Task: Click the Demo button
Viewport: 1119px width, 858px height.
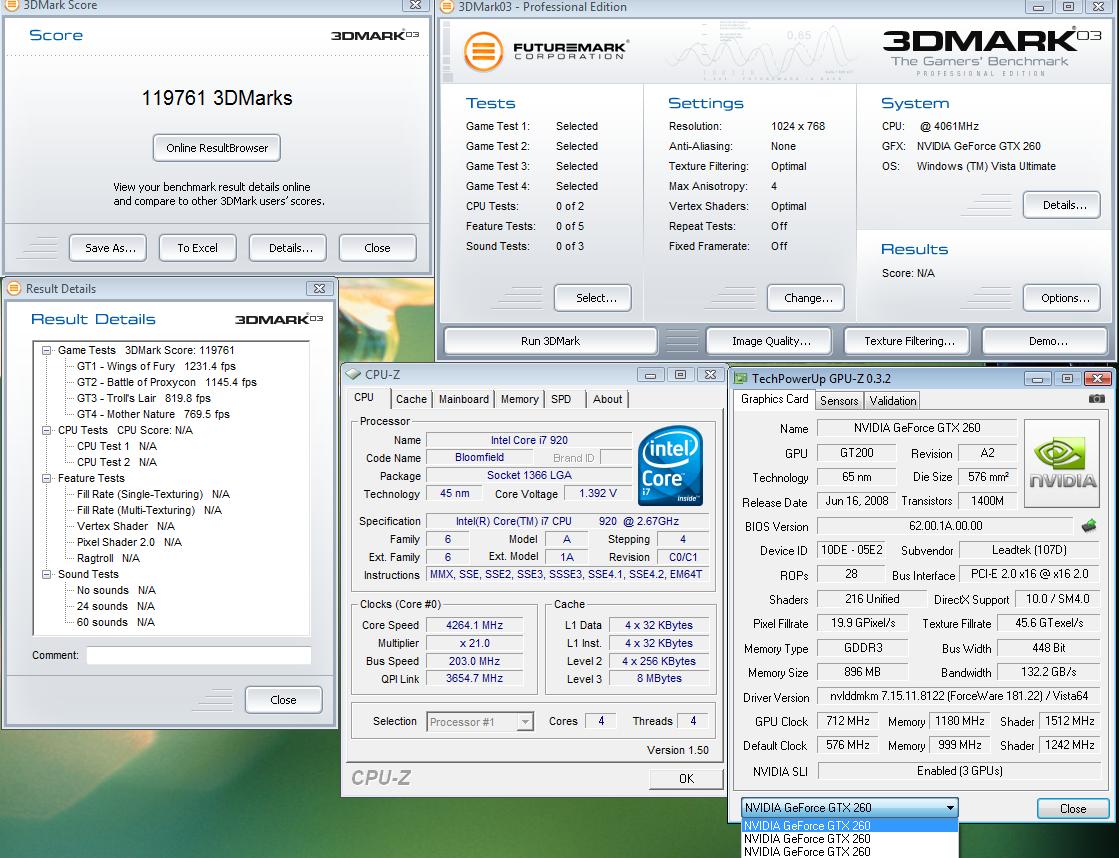Action: click(x=1045, y=340)
